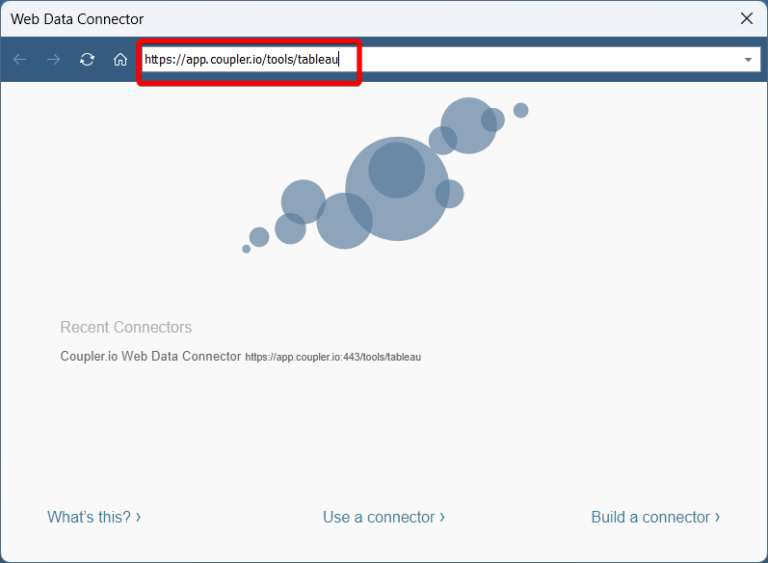Expand the address bar dropdown arrow
This screenshot has width=768, height=563.
pyautogui.click(x=748, y=60)
